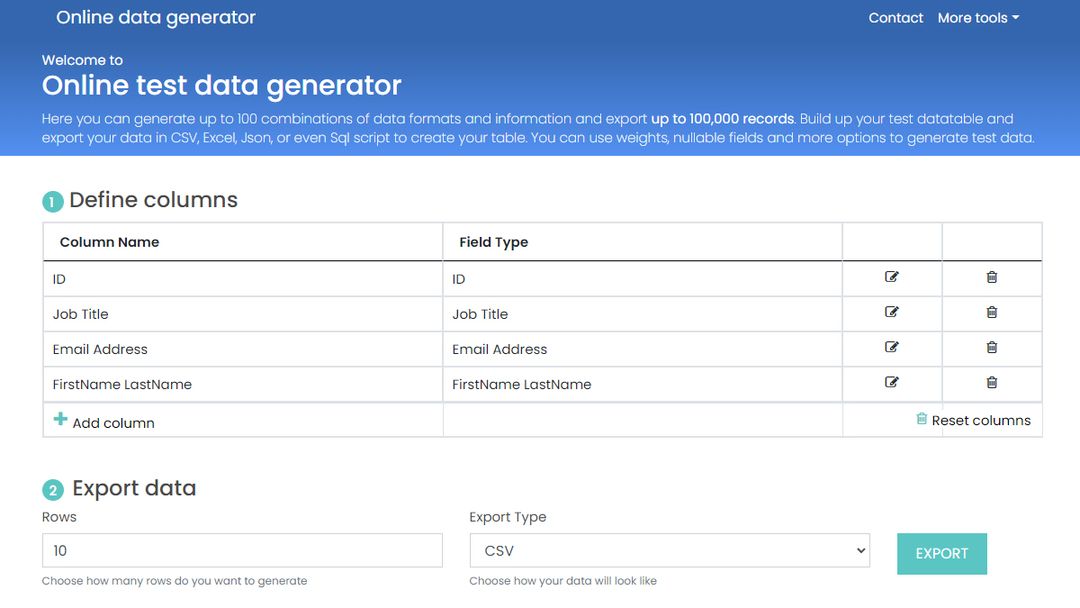Click the Rows input field

coord(241,549)
